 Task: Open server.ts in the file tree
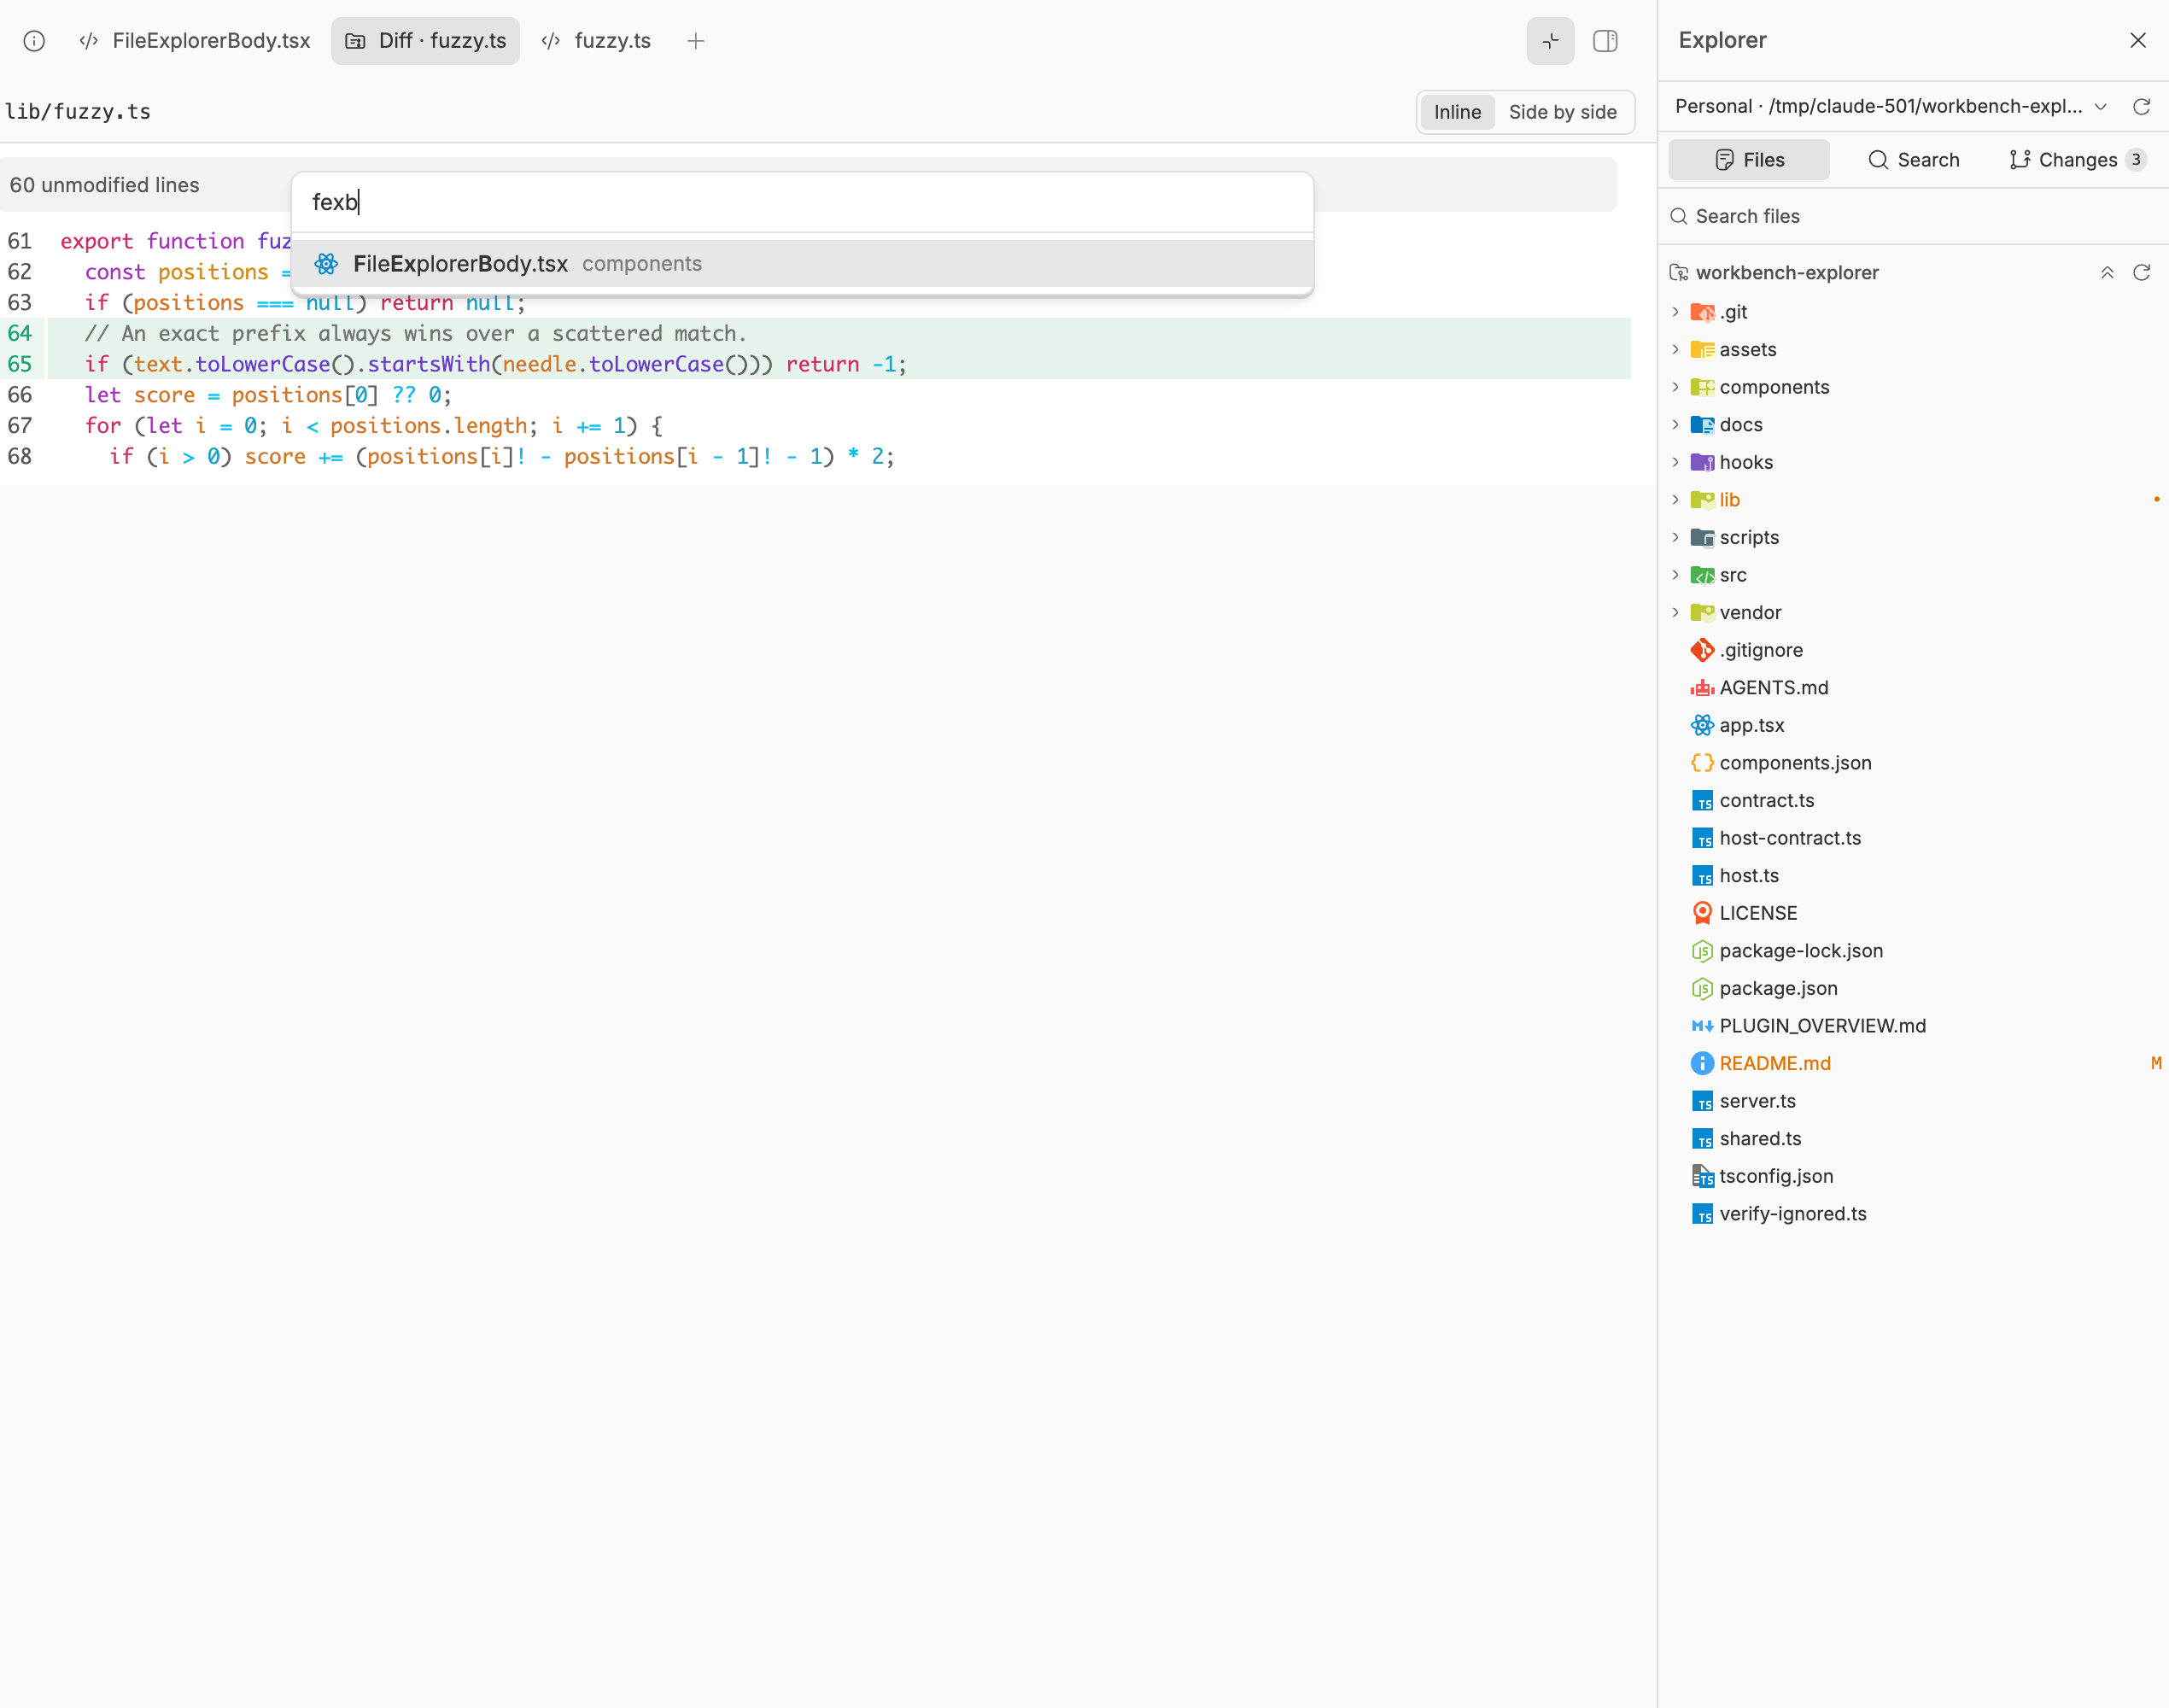point(1913,1101)
